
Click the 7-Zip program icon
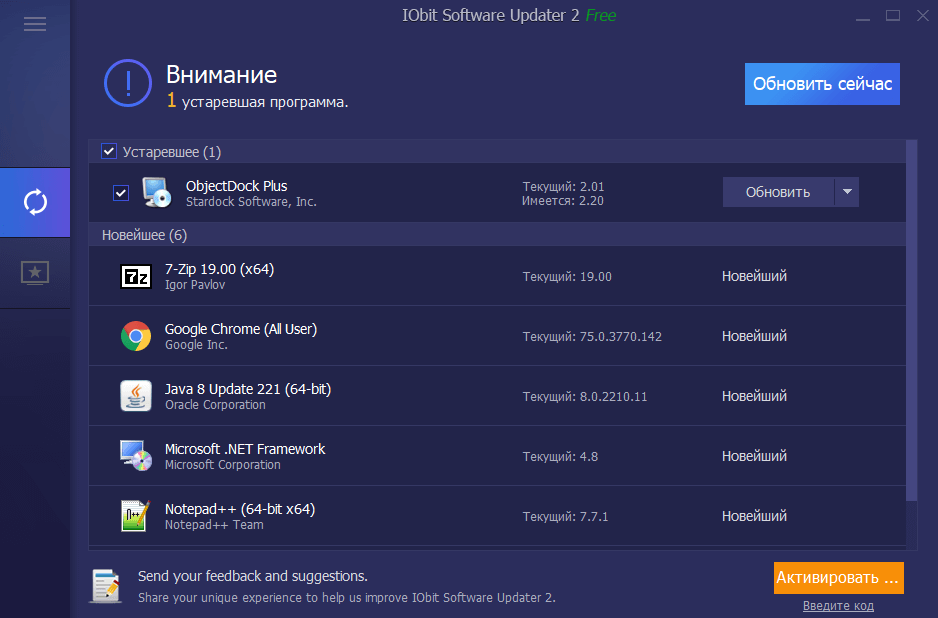coord(135,276)
